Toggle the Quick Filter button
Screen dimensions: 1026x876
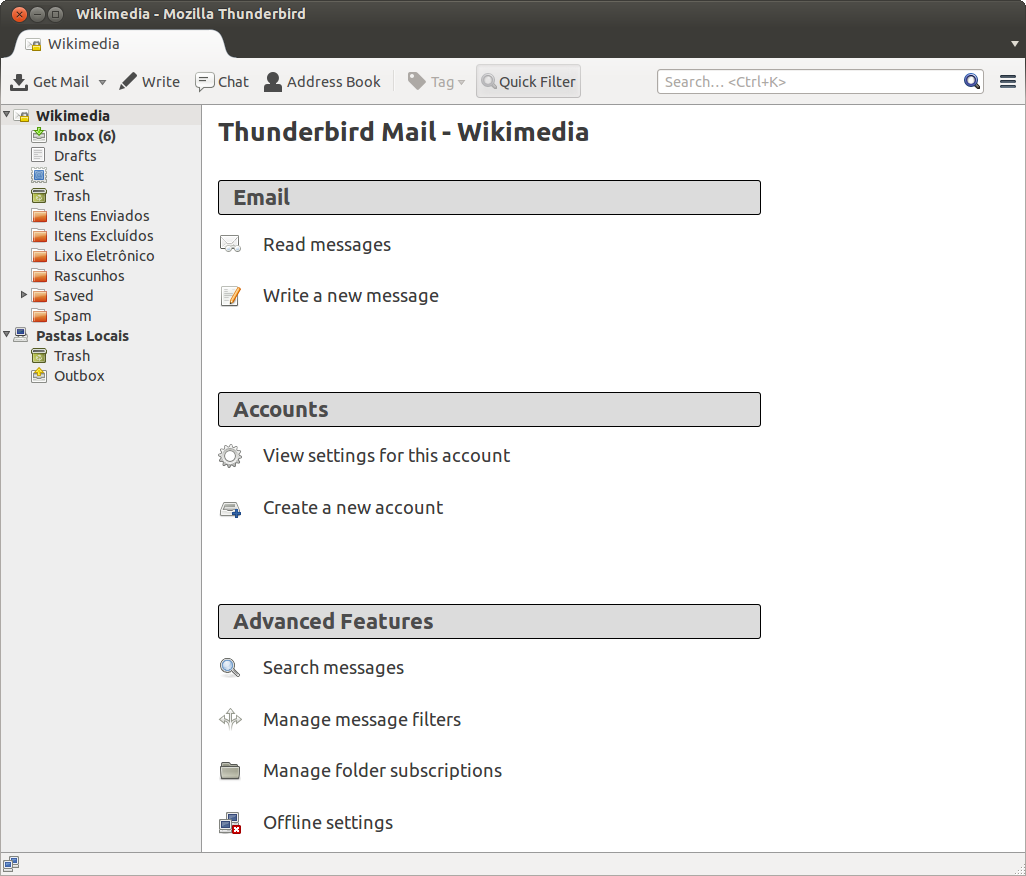(x=528, y=81)
